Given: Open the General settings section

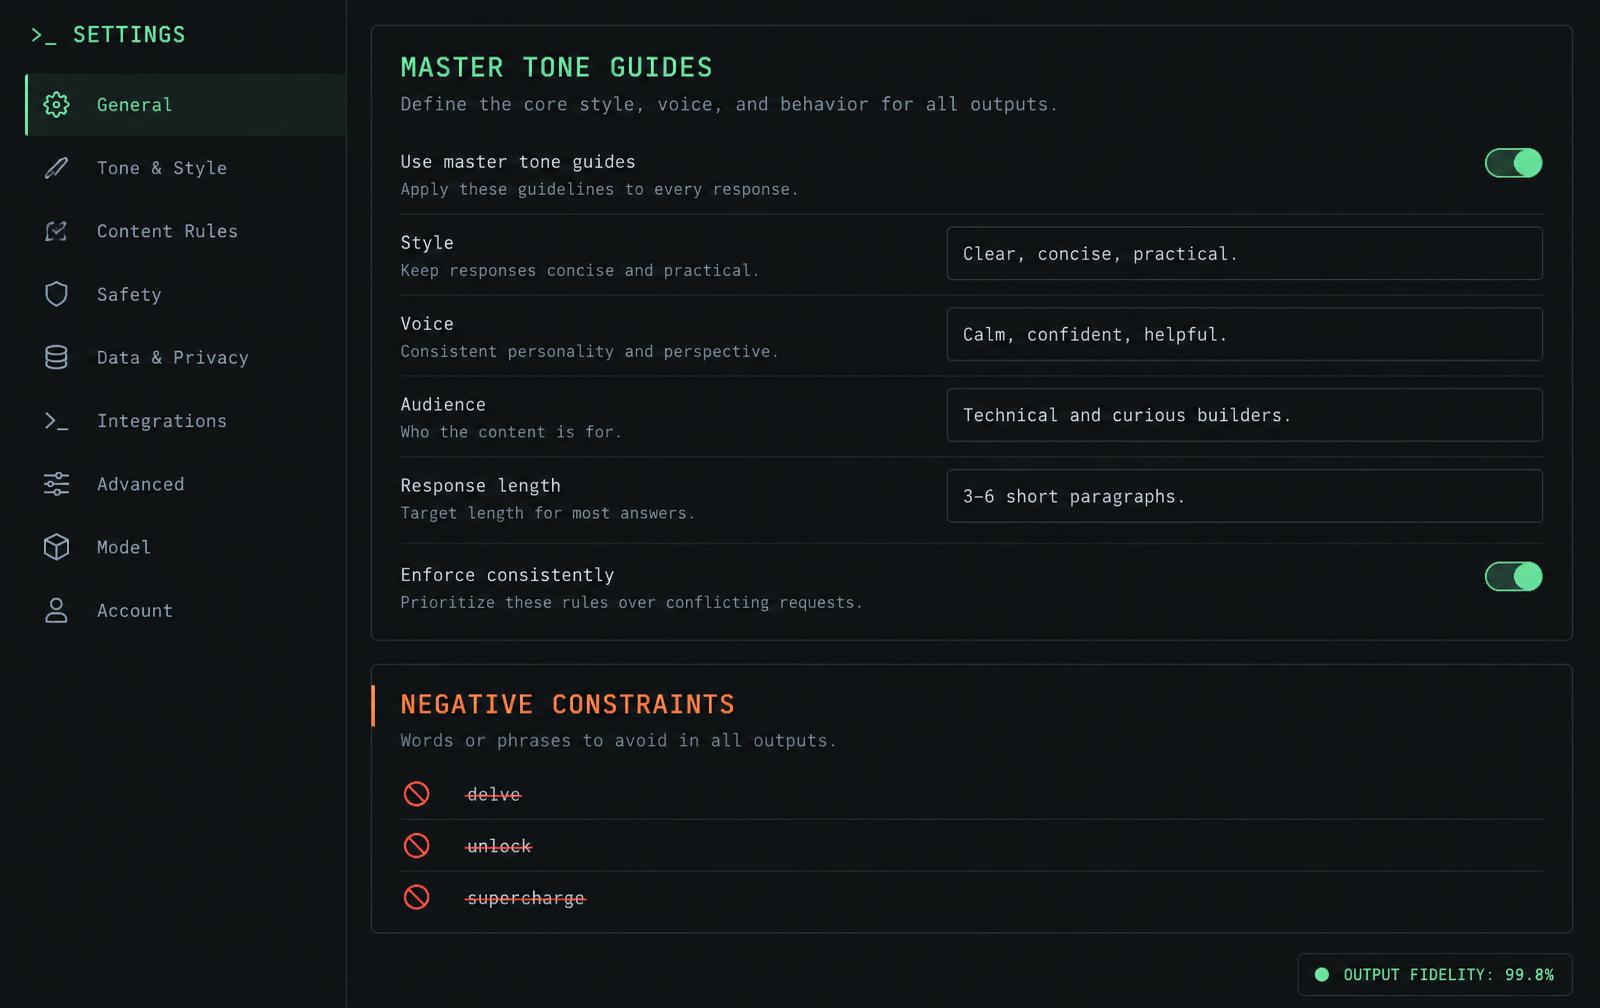Looking at the screenshot, I should click(x=186, y=105).
